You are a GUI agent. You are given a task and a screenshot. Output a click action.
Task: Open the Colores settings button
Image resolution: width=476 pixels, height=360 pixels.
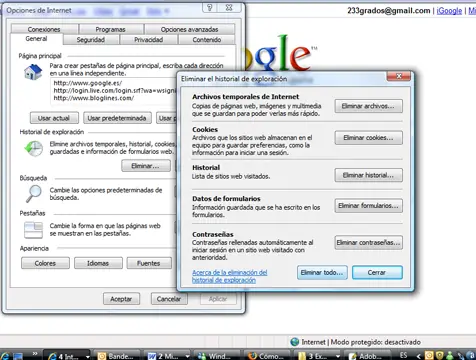[45, 263]
